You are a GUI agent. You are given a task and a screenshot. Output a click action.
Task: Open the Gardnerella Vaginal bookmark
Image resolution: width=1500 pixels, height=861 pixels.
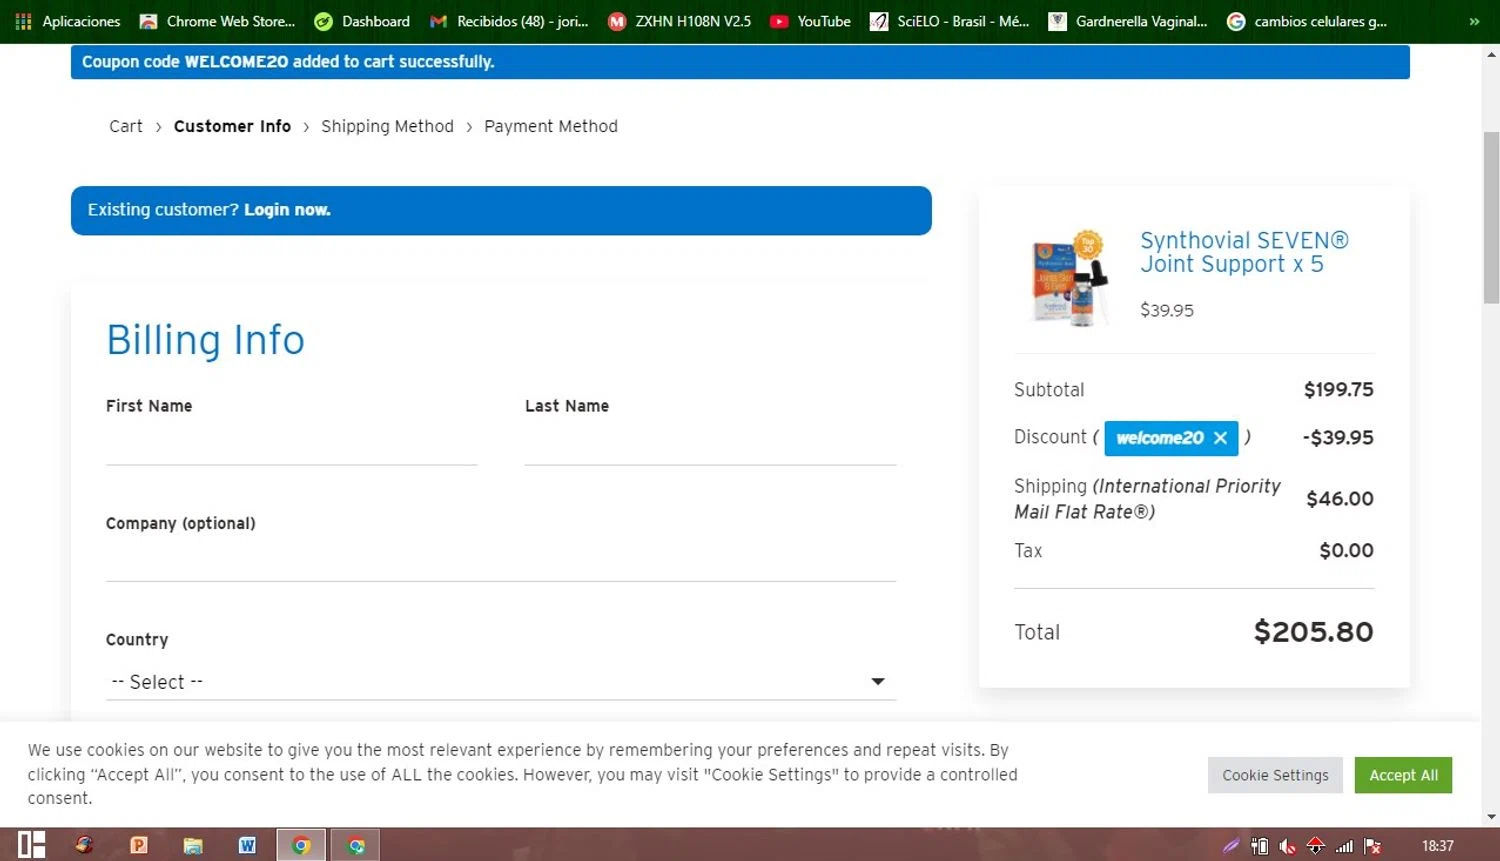1128,21
